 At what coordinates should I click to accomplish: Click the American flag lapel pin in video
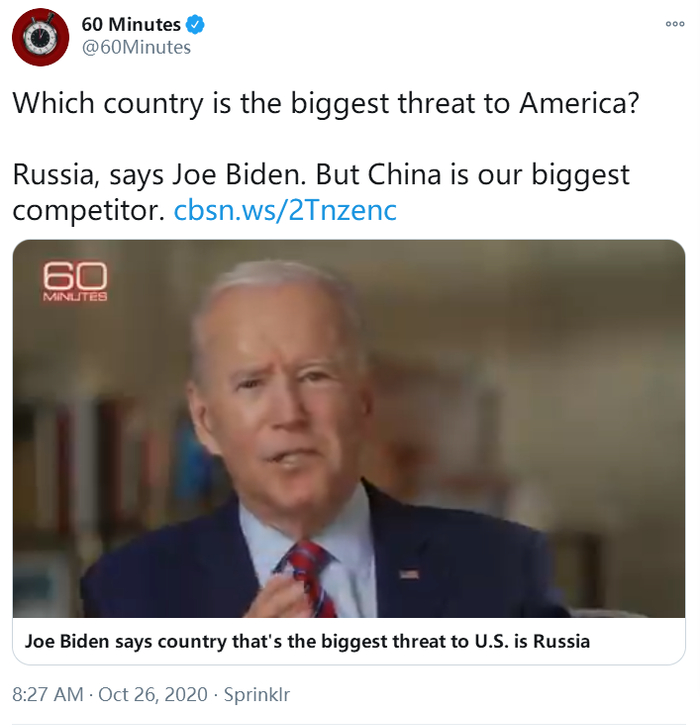[409, 574]
